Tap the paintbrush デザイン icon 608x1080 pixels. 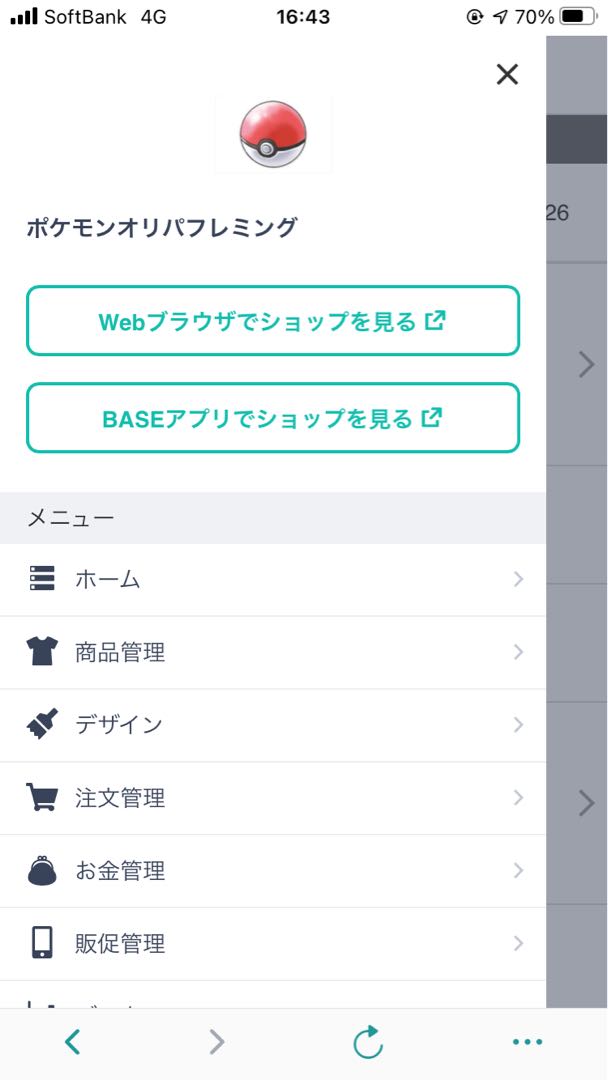pos(42,725)
